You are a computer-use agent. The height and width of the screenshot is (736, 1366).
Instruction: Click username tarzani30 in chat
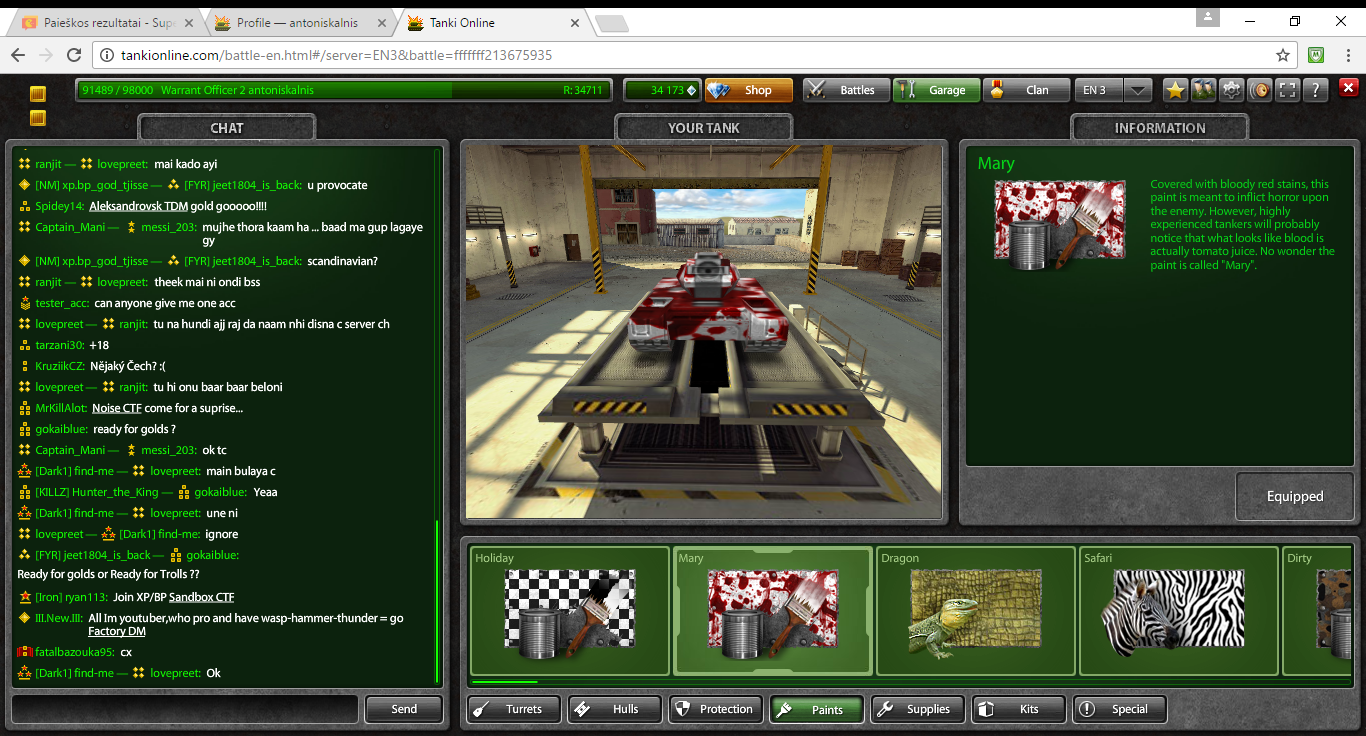click(60, 345)
